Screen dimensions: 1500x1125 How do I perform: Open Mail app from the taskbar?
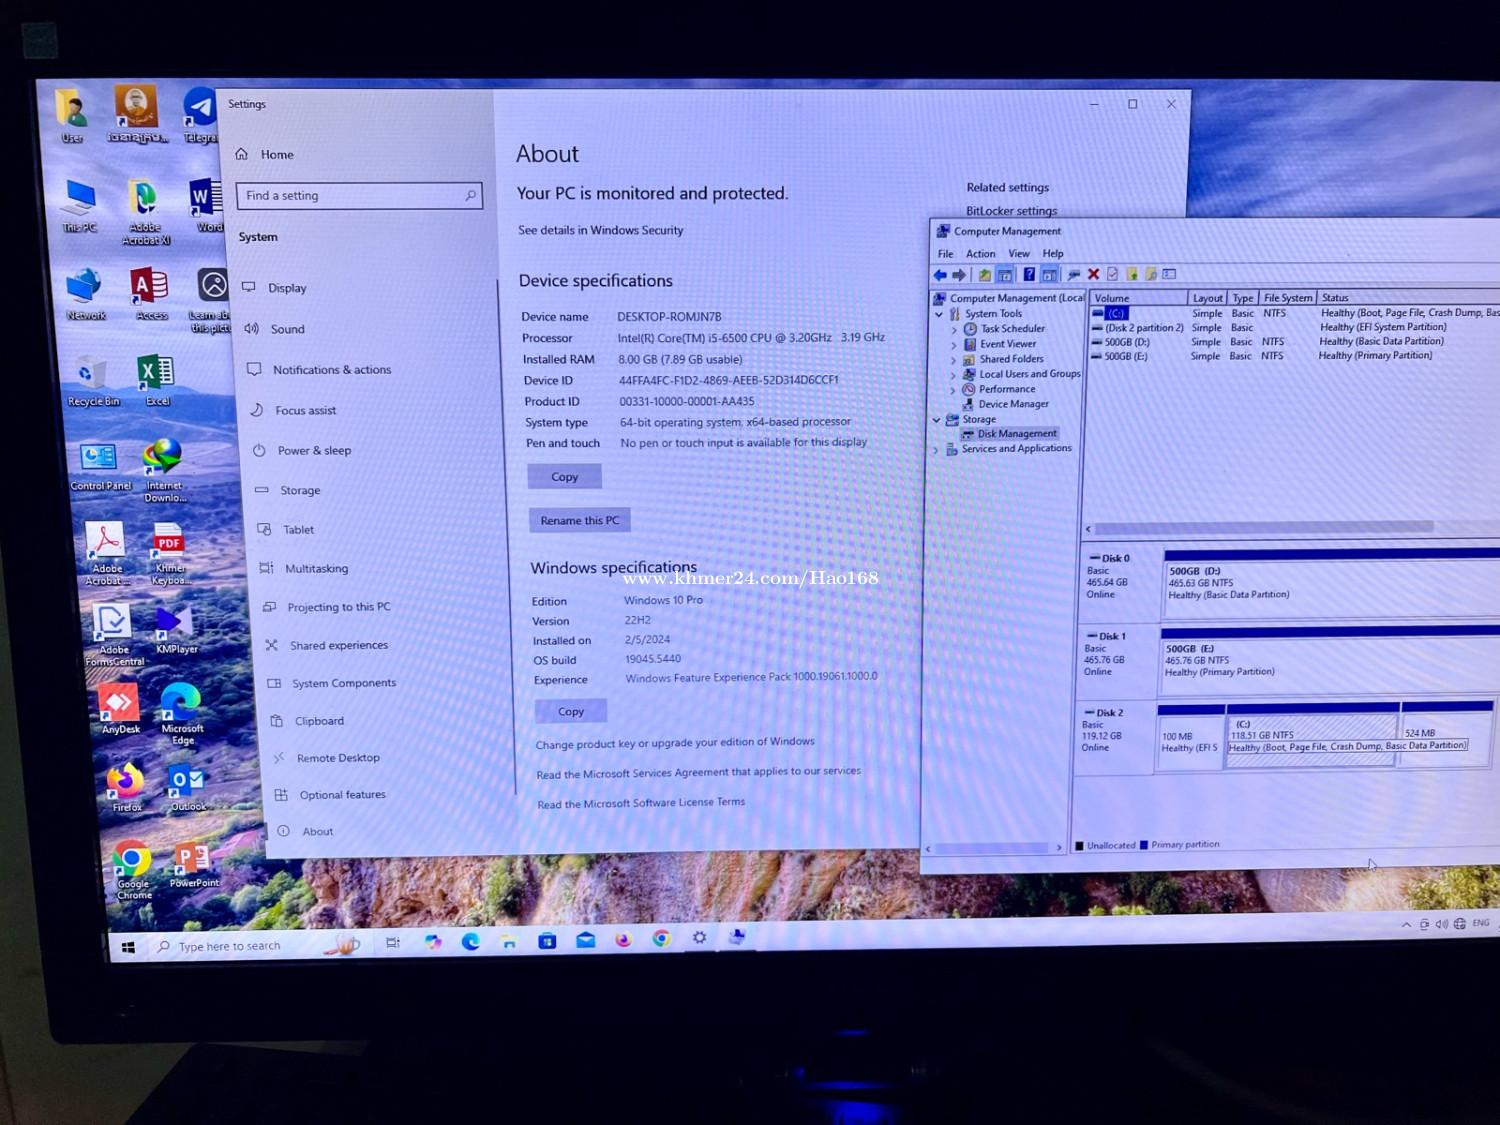(586, 940)
